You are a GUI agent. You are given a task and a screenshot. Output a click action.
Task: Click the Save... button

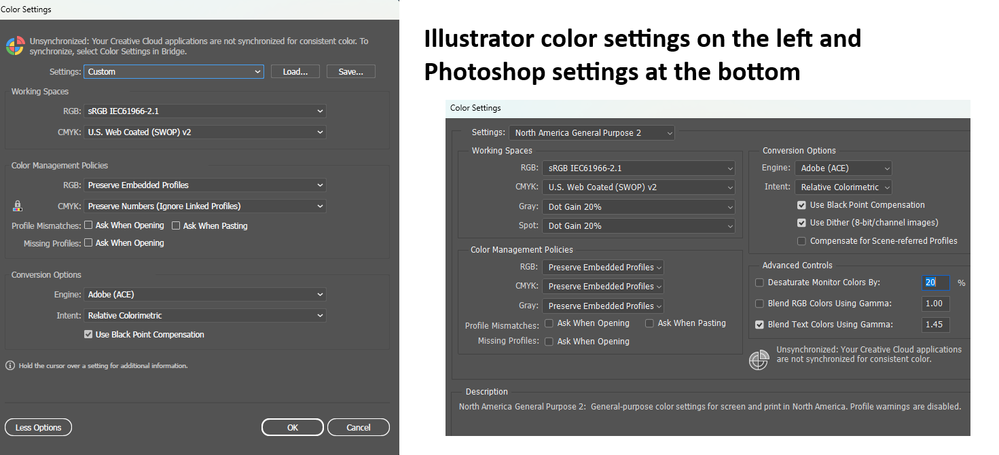coord(351,71)
